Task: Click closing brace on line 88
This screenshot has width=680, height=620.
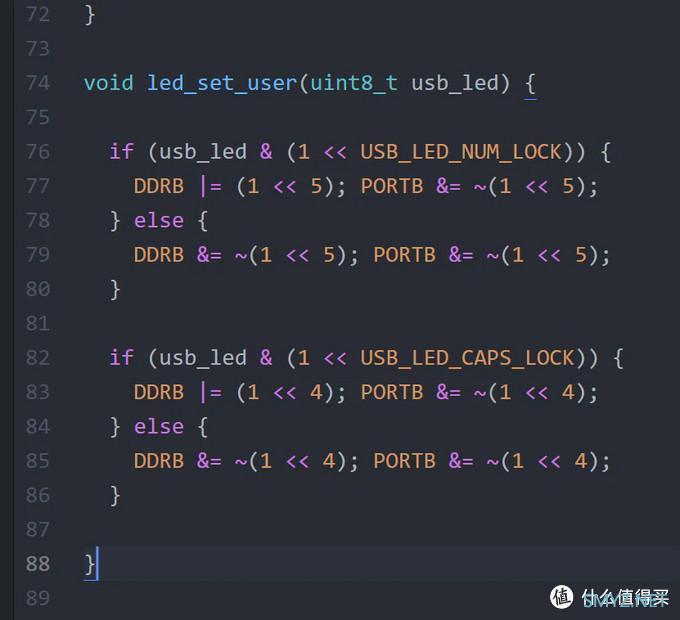Action: pos(90,565)
